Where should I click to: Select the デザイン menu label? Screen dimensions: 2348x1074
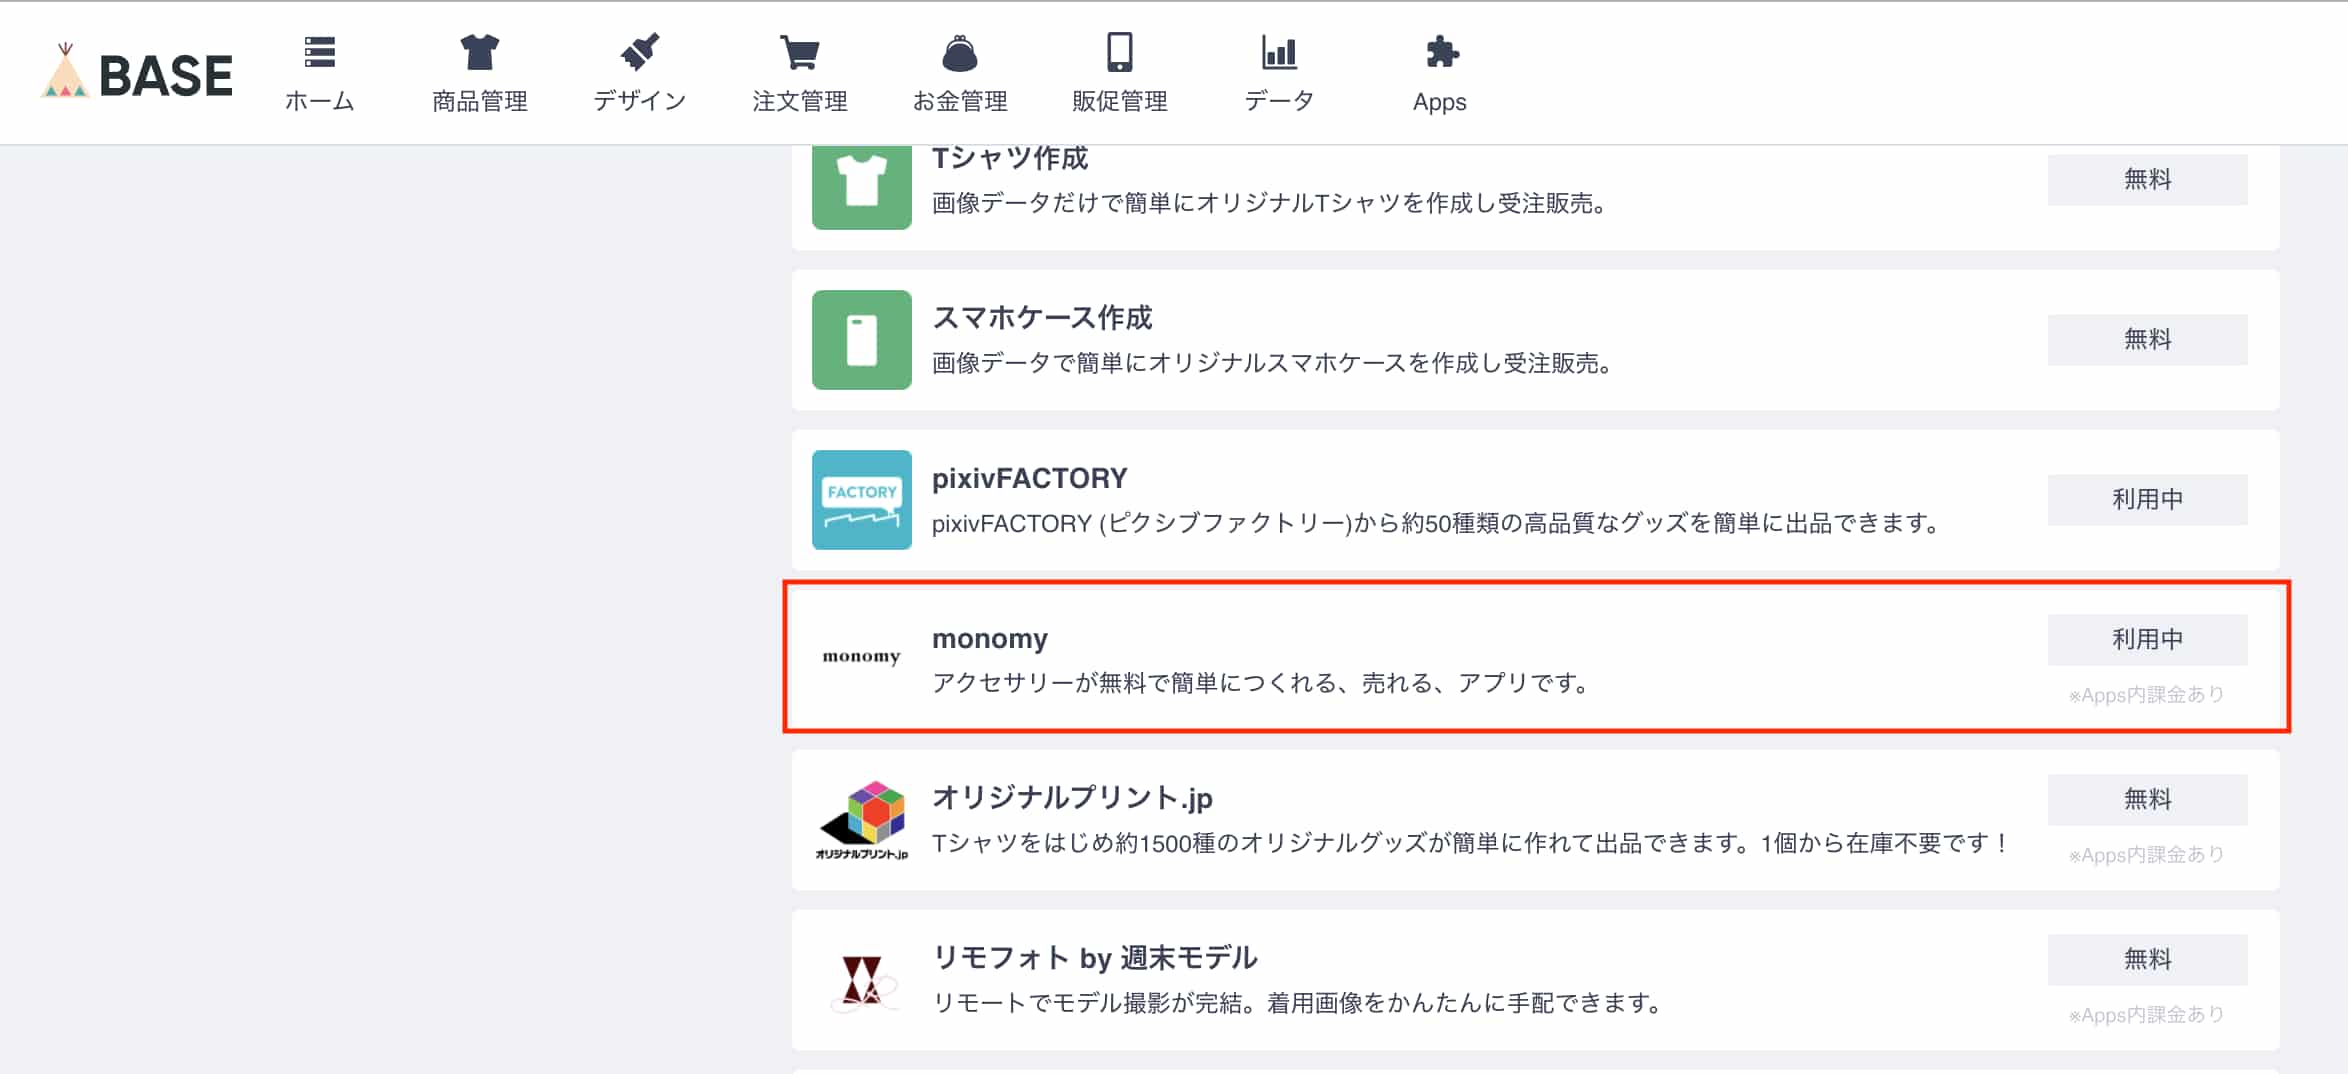click(640, 101)
